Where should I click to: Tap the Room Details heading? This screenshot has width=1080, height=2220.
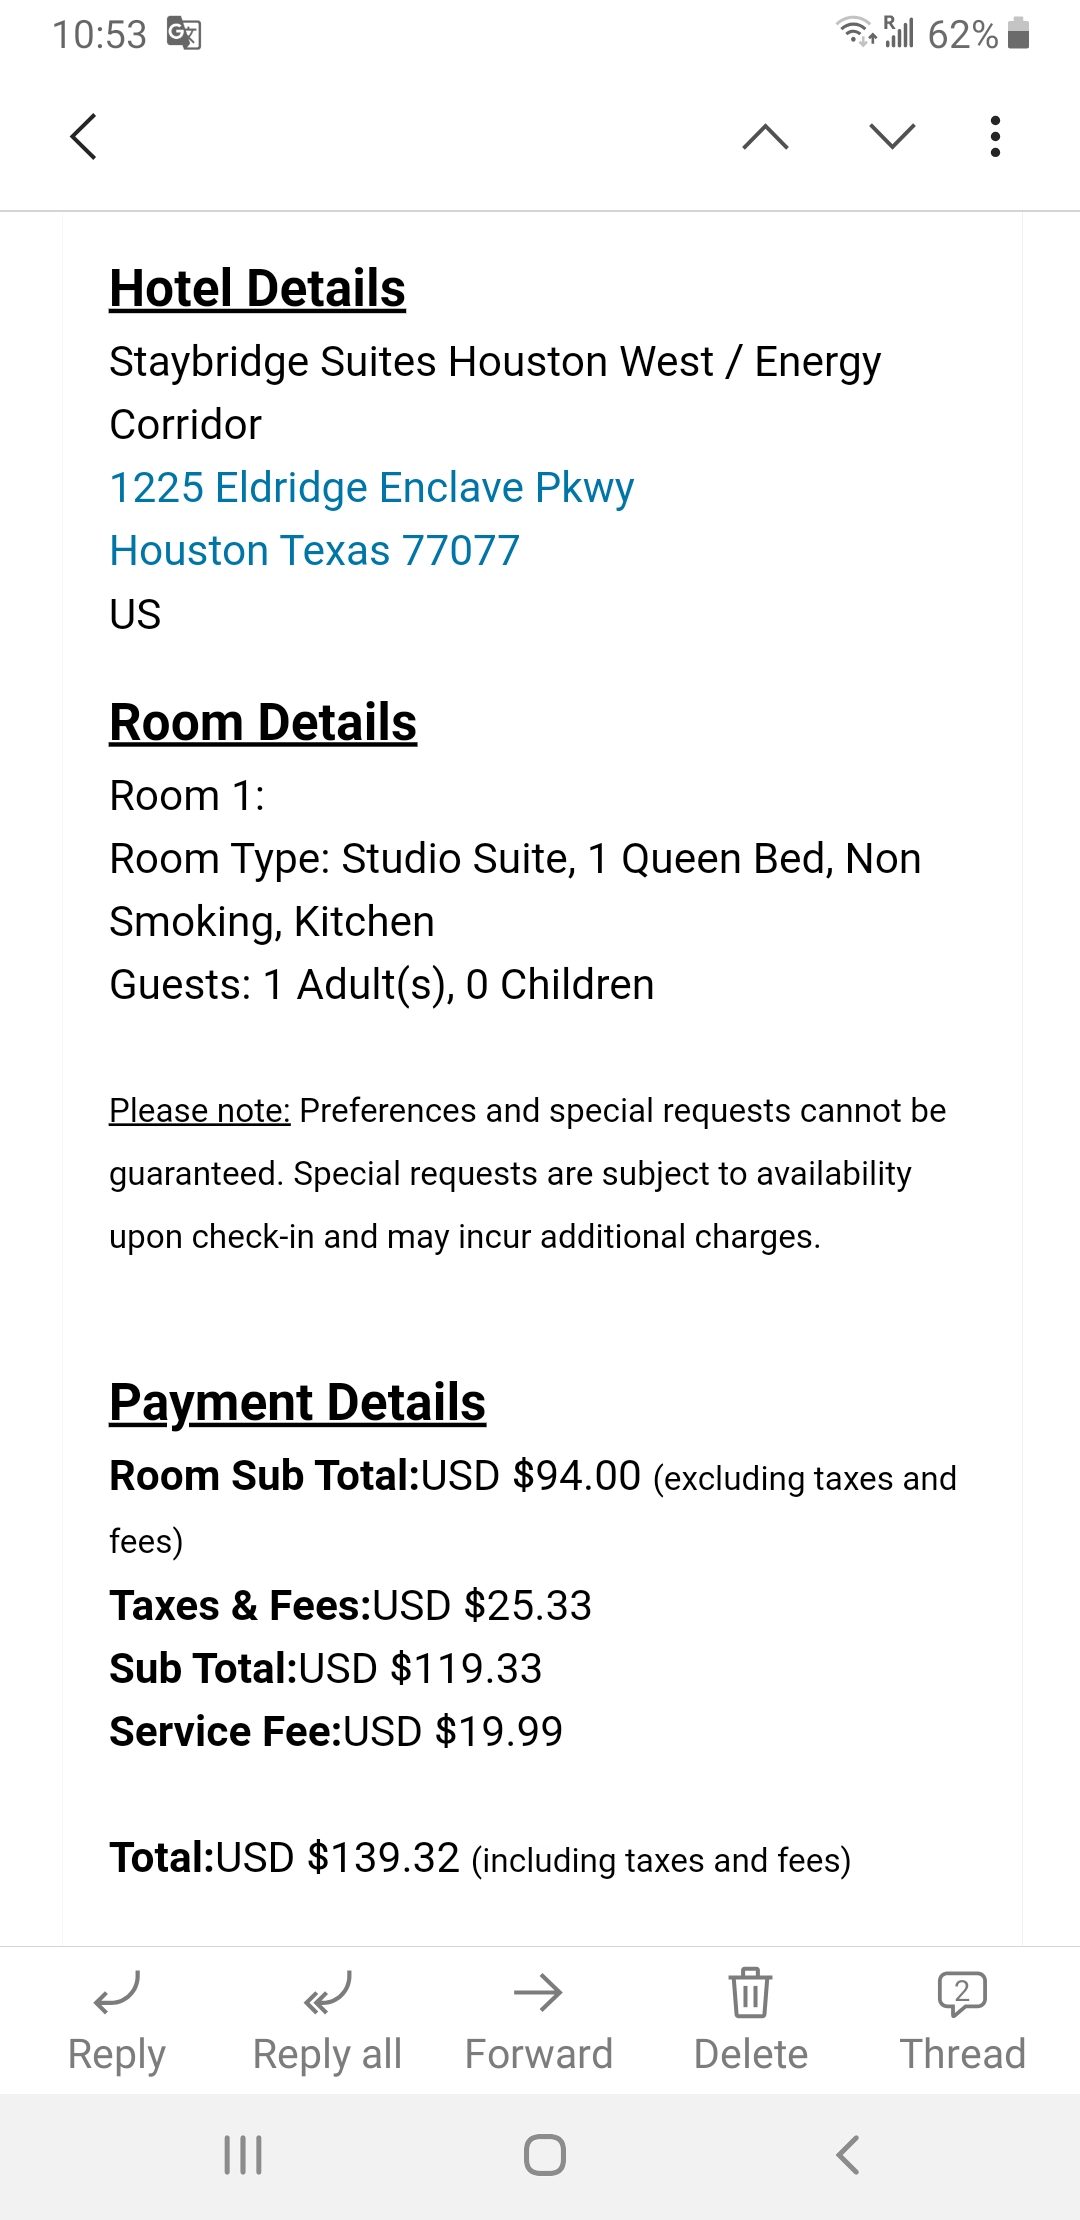pyautogui.click(x=262, y=722)
